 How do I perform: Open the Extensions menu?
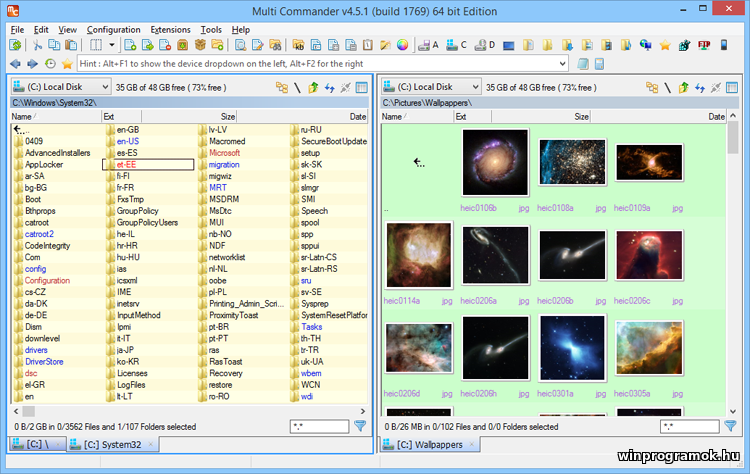coord(170,30)
